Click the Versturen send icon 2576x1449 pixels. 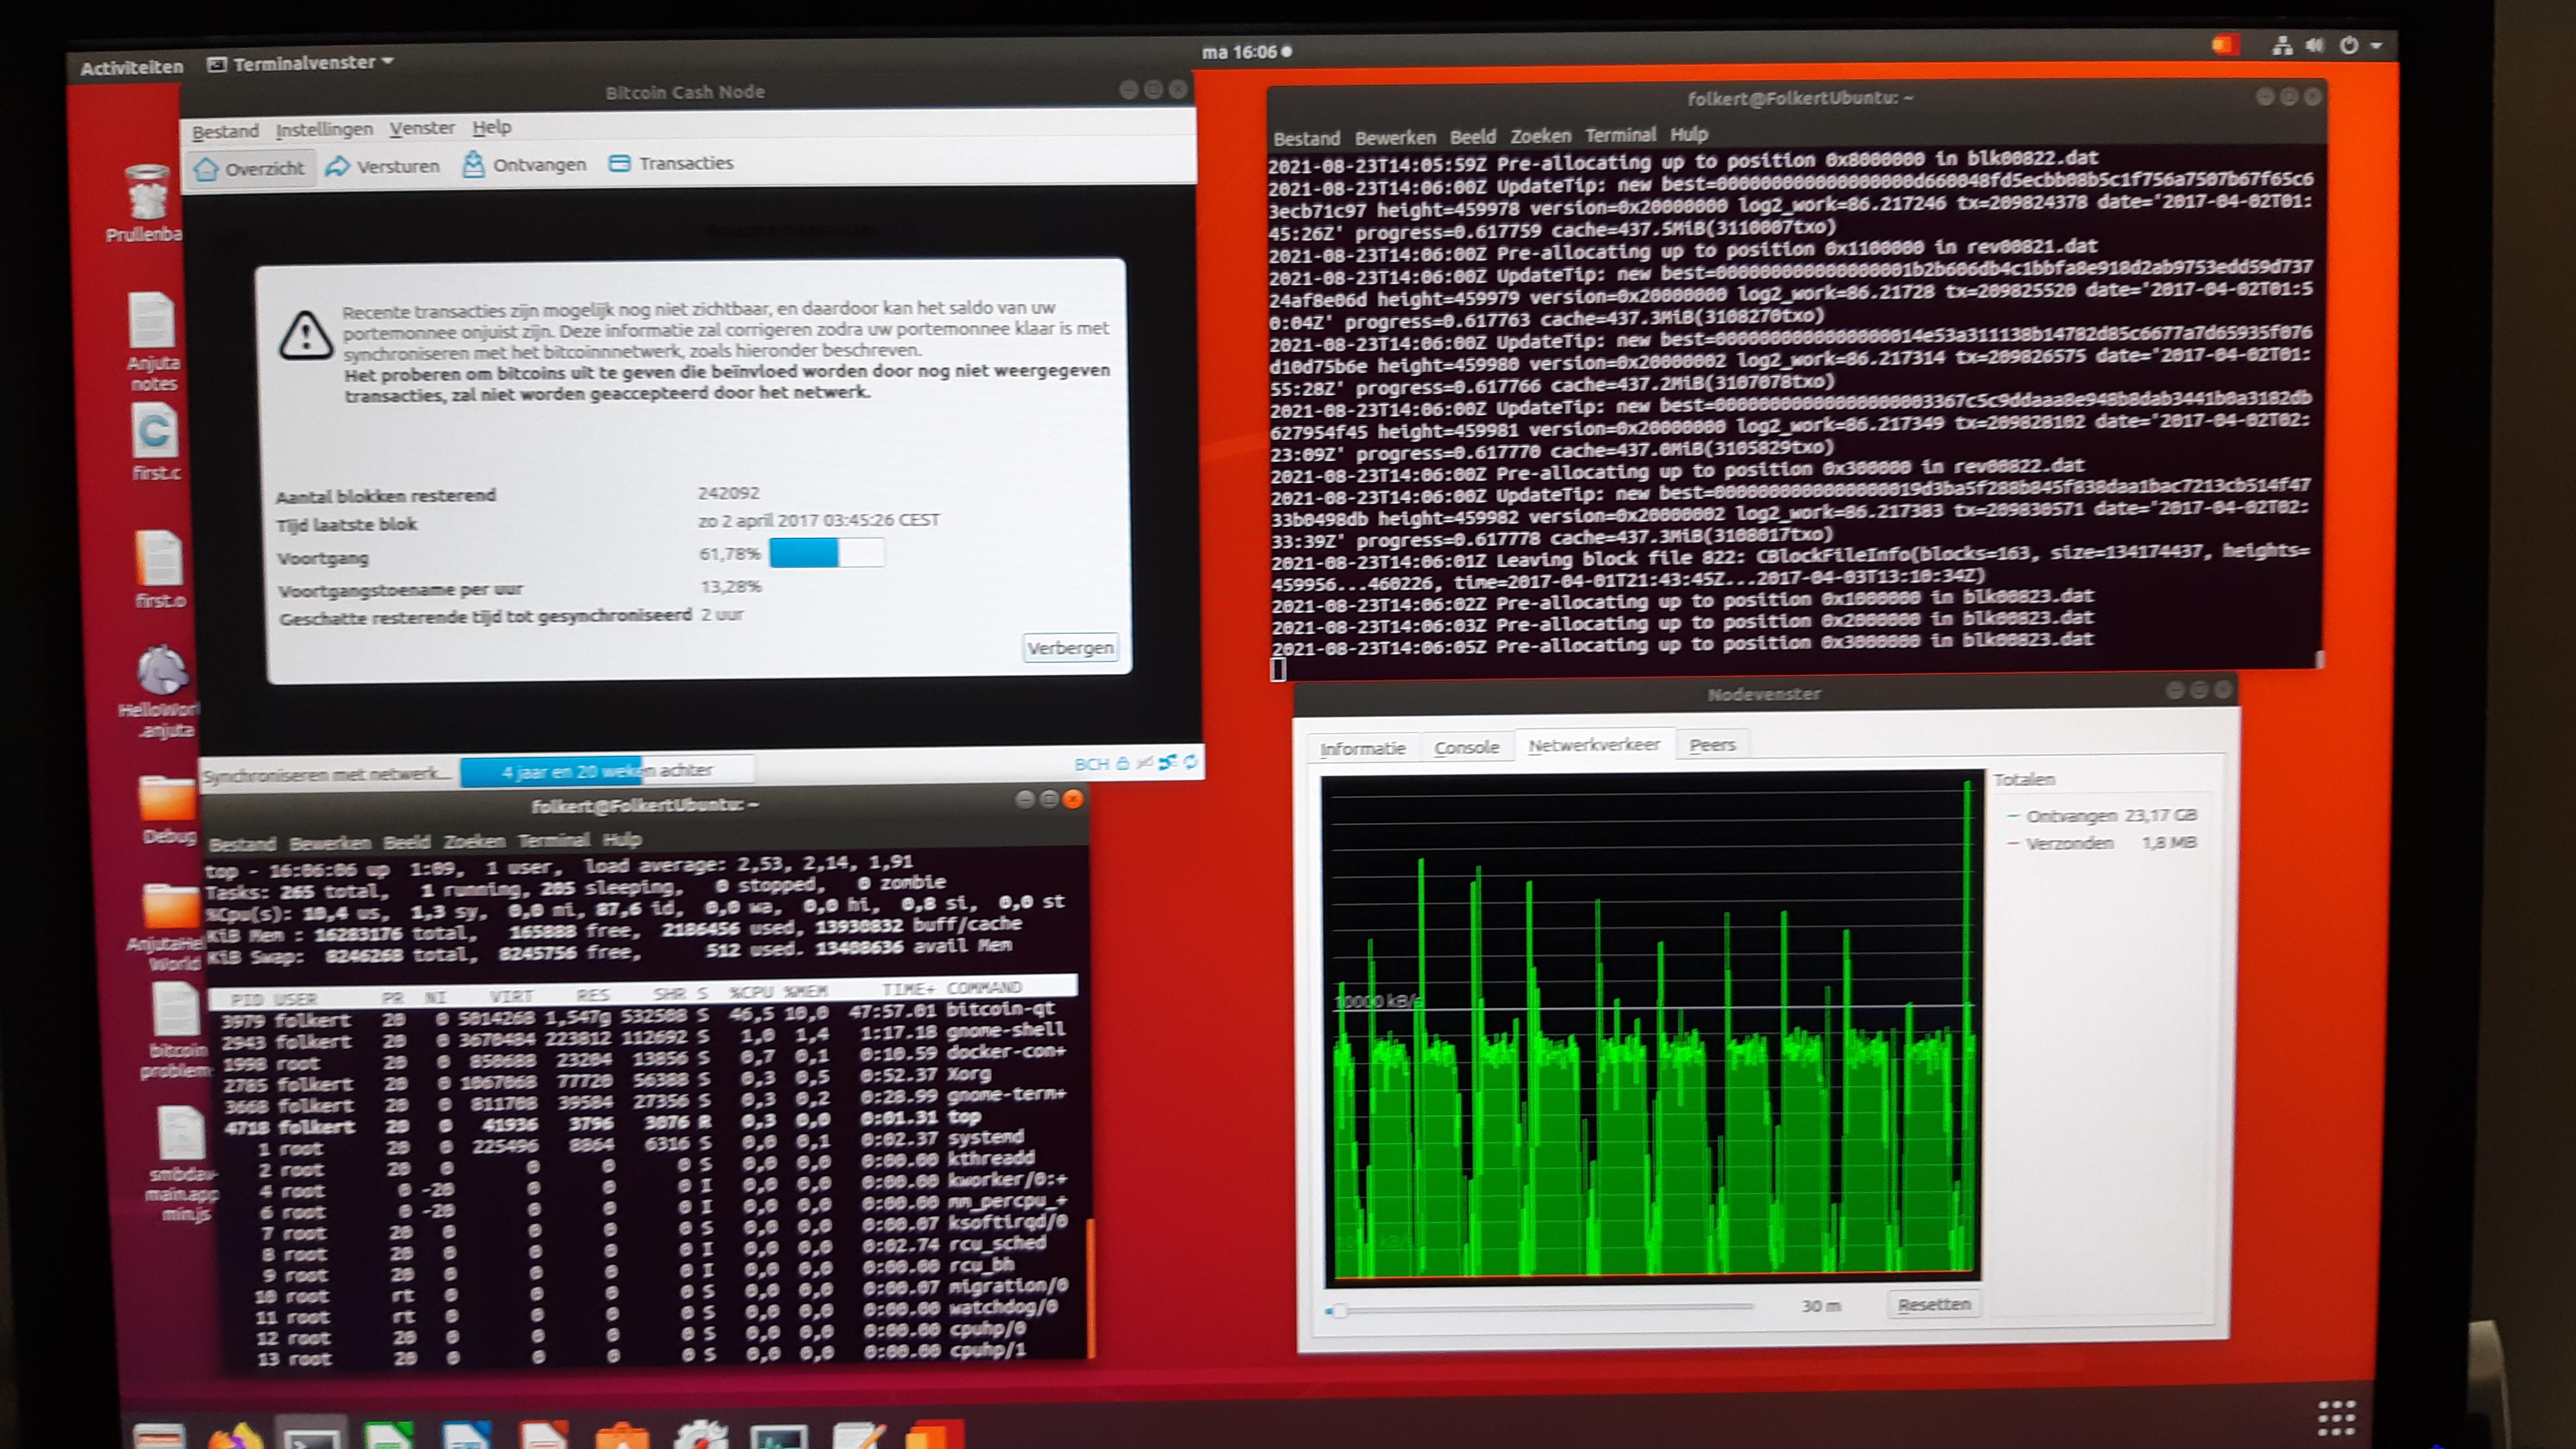coord(338,166)
